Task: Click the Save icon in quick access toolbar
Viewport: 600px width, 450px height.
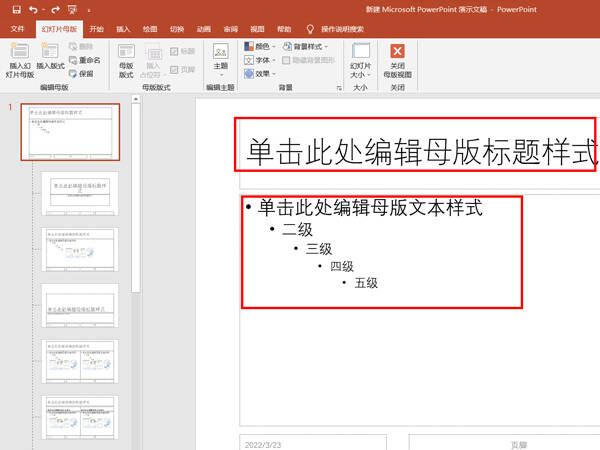Action: pyautogui.click(x=16, y=10)
